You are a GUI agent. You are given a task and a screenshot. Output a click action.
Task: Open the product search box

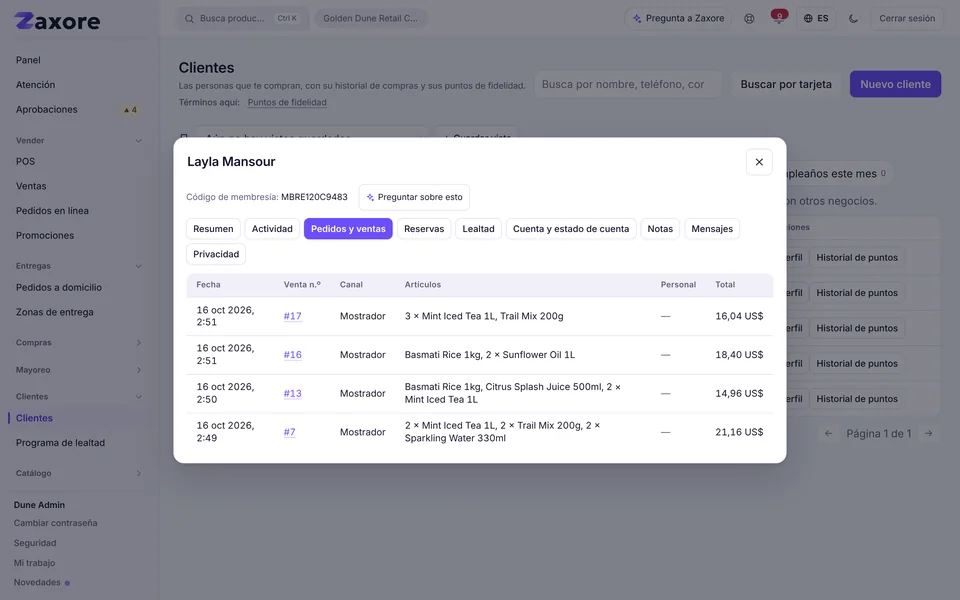coord(243,18)
